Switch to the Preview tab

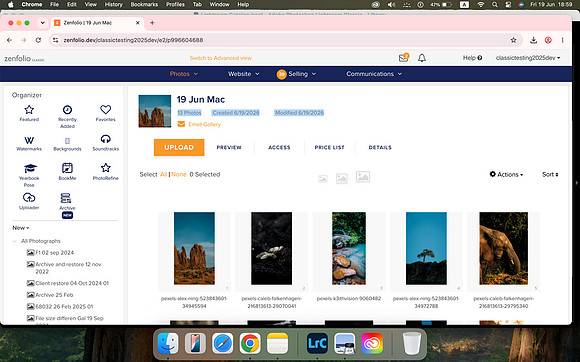pos(229,147)
